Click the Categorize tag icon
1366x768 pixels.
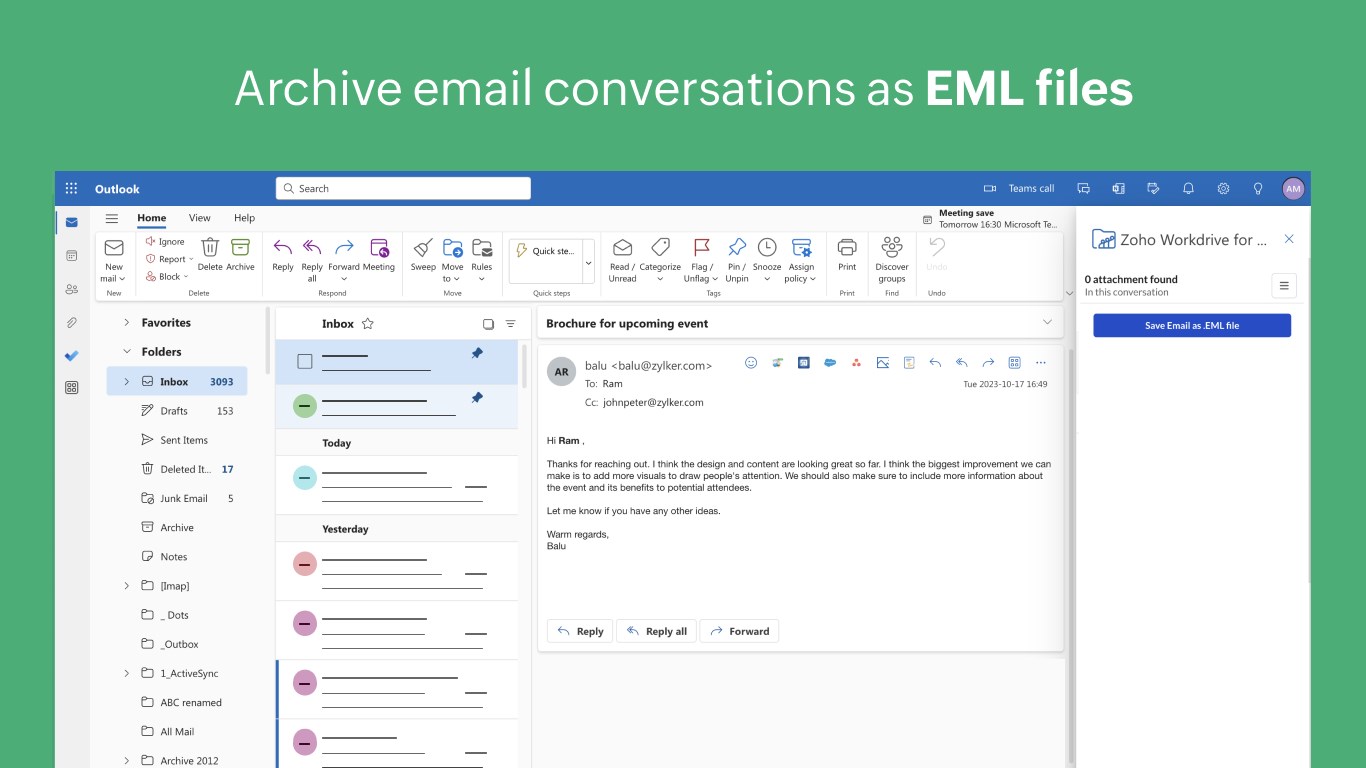(660, 260)
